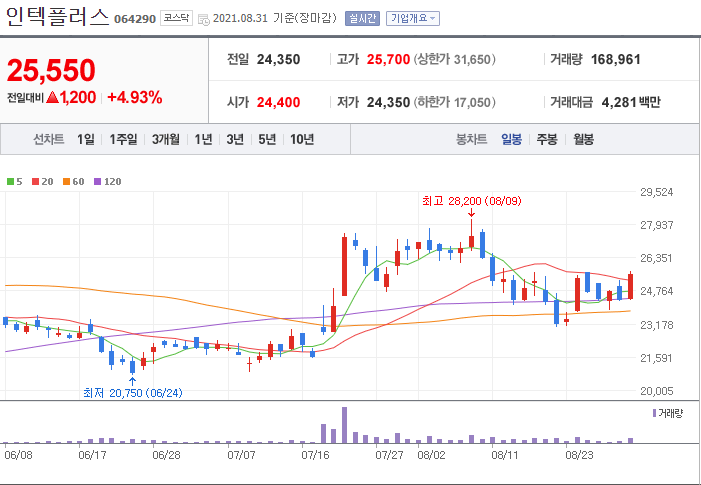
Task: Click the previous close value 24,350
Action: click(x=278, y=59)
